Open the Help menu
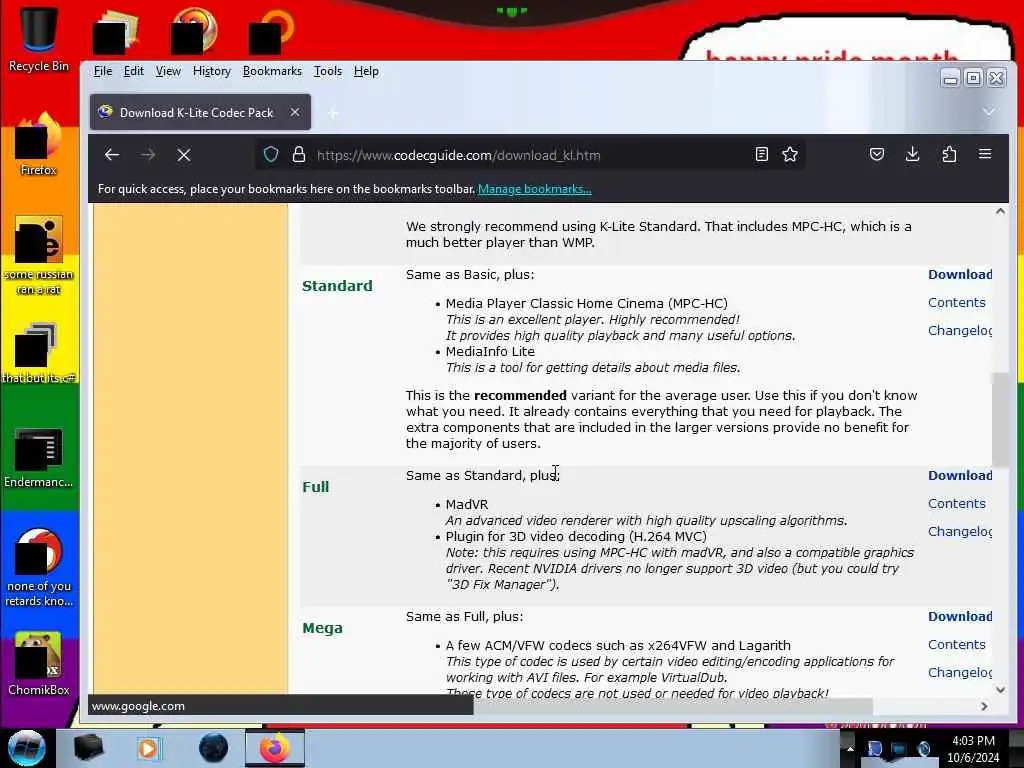The height and width of the screenshot is (768, 1024). (x=366, y=71)
